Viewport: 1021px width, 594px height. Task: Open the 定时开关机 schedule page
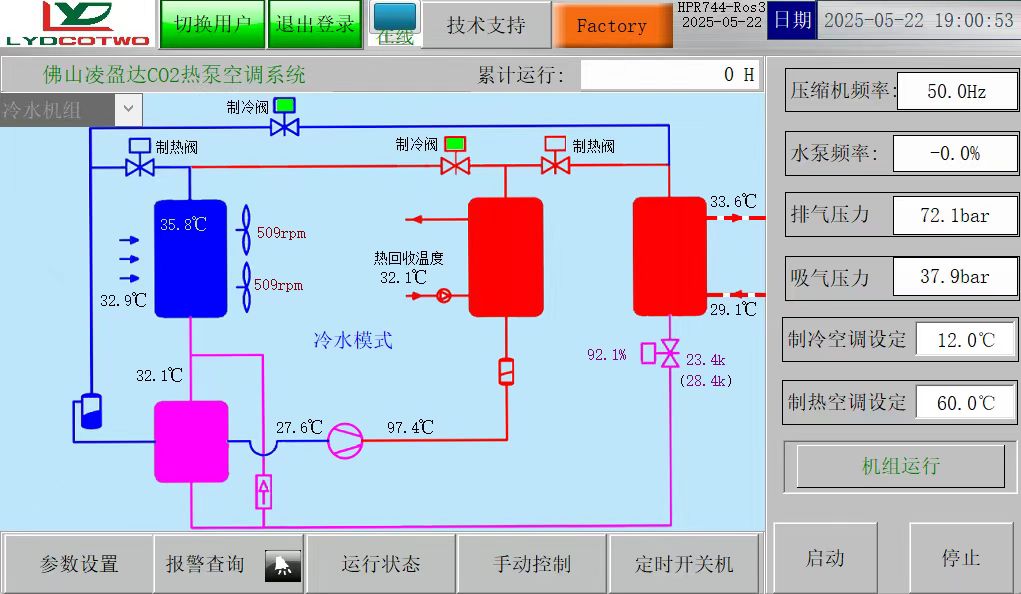coord(684,564)
